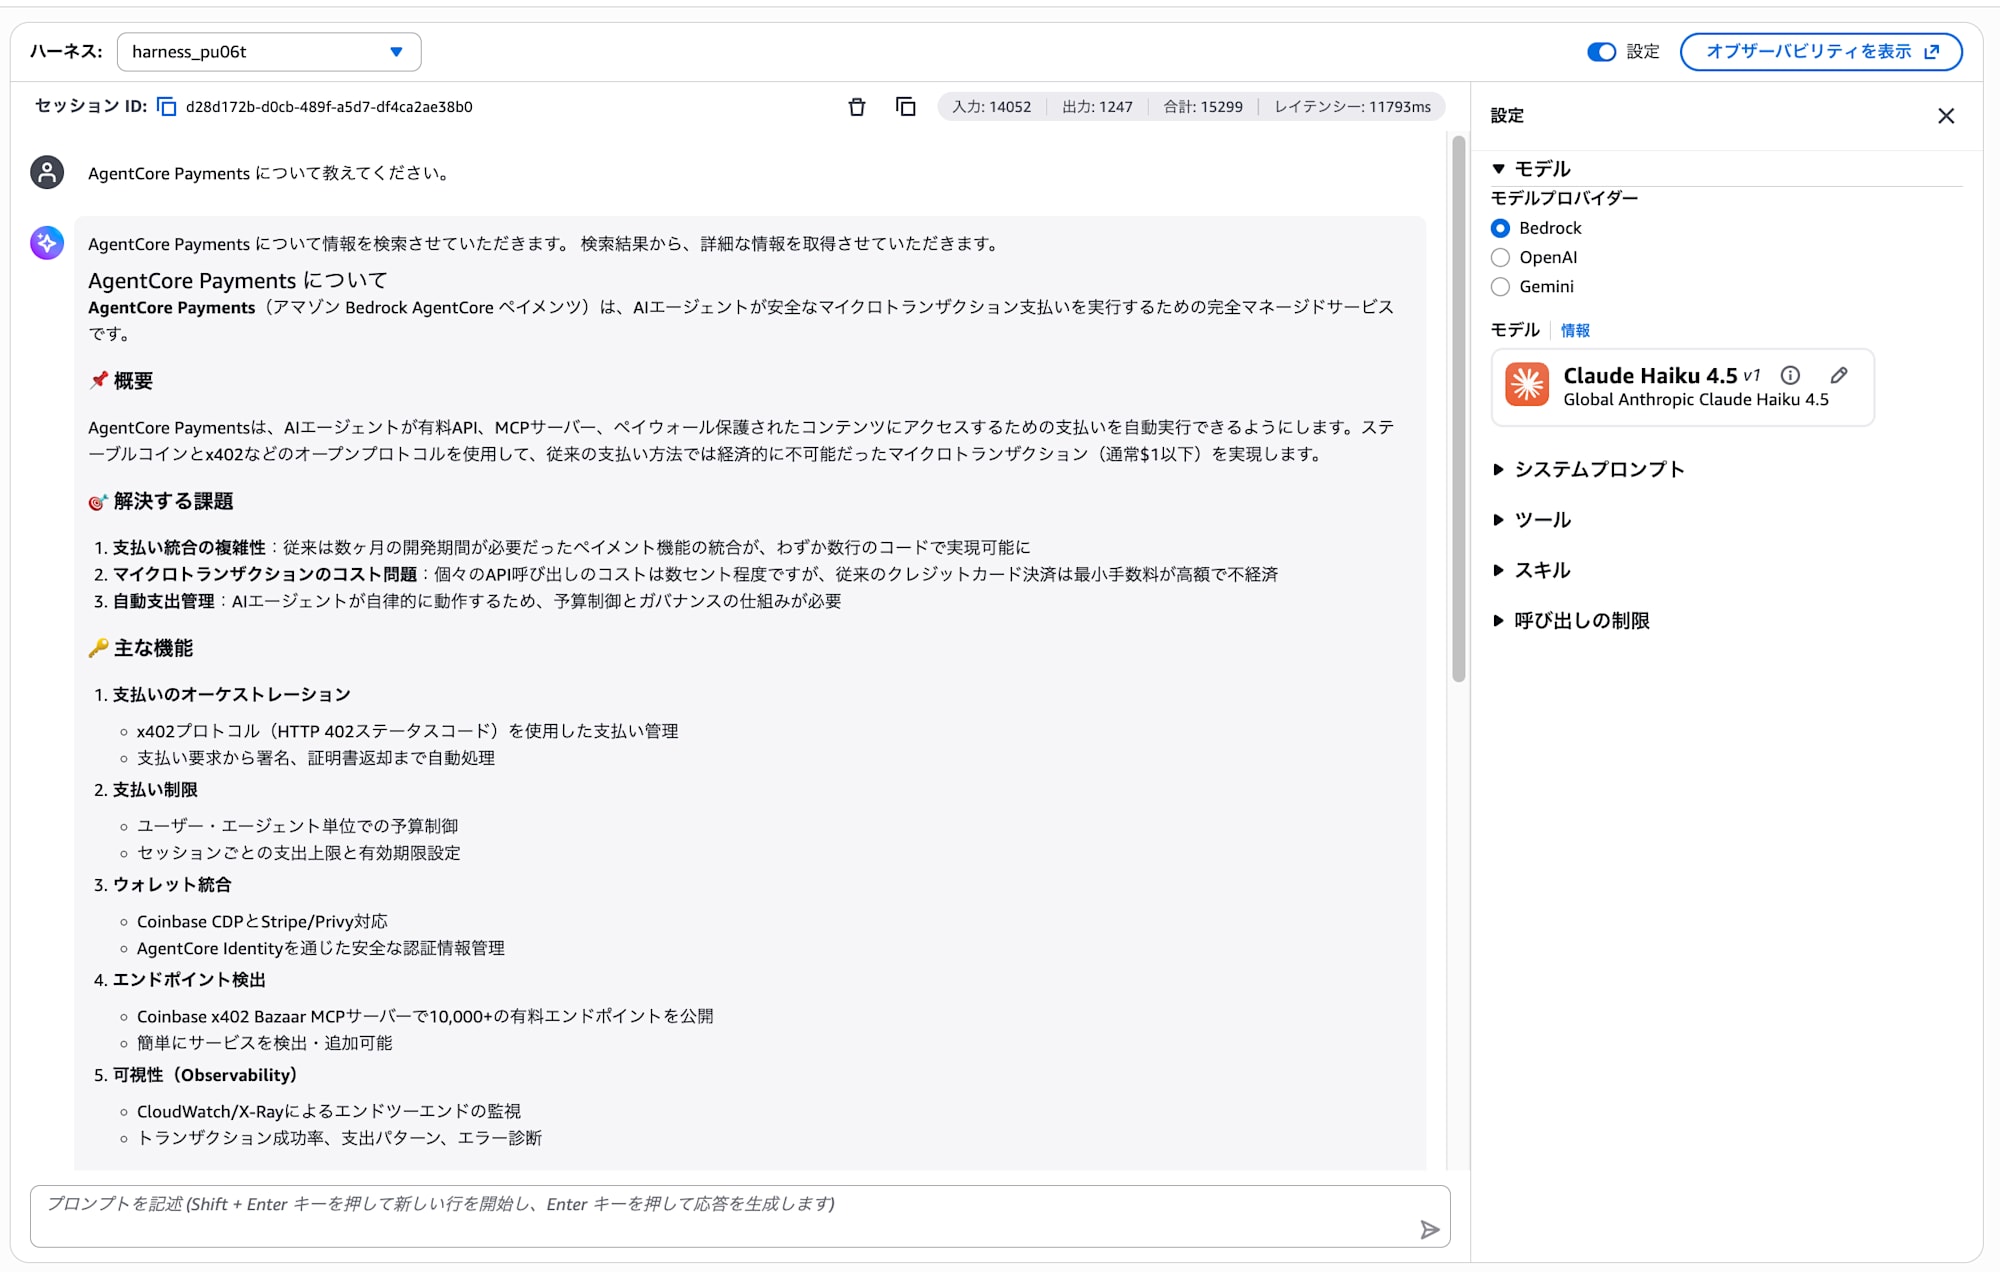Open the 情報 link next to モデル
This screenshot has height=1272, width=2000.
pyautogui.click(x=1575, y=330)
